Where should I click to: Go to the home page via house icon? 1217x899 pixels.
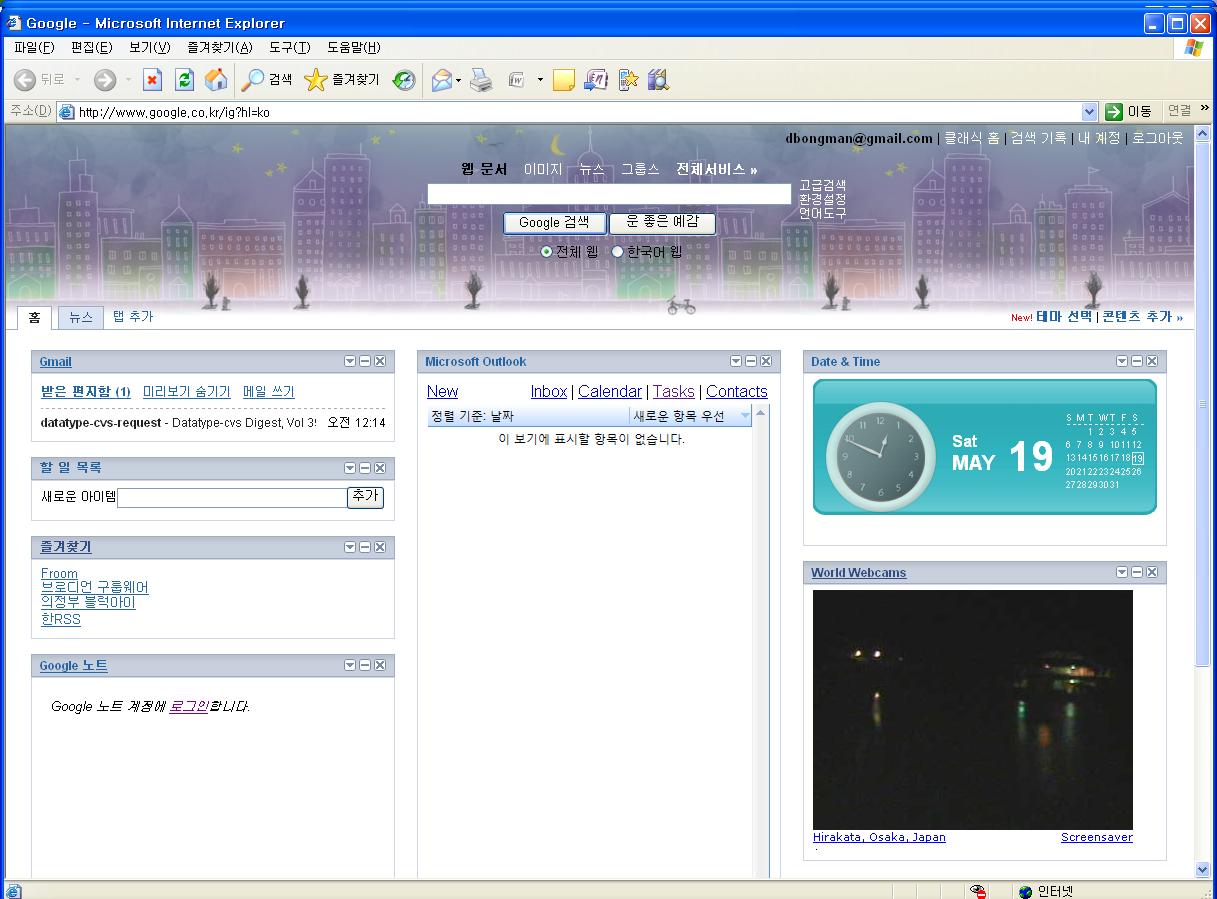coord(216,80)
